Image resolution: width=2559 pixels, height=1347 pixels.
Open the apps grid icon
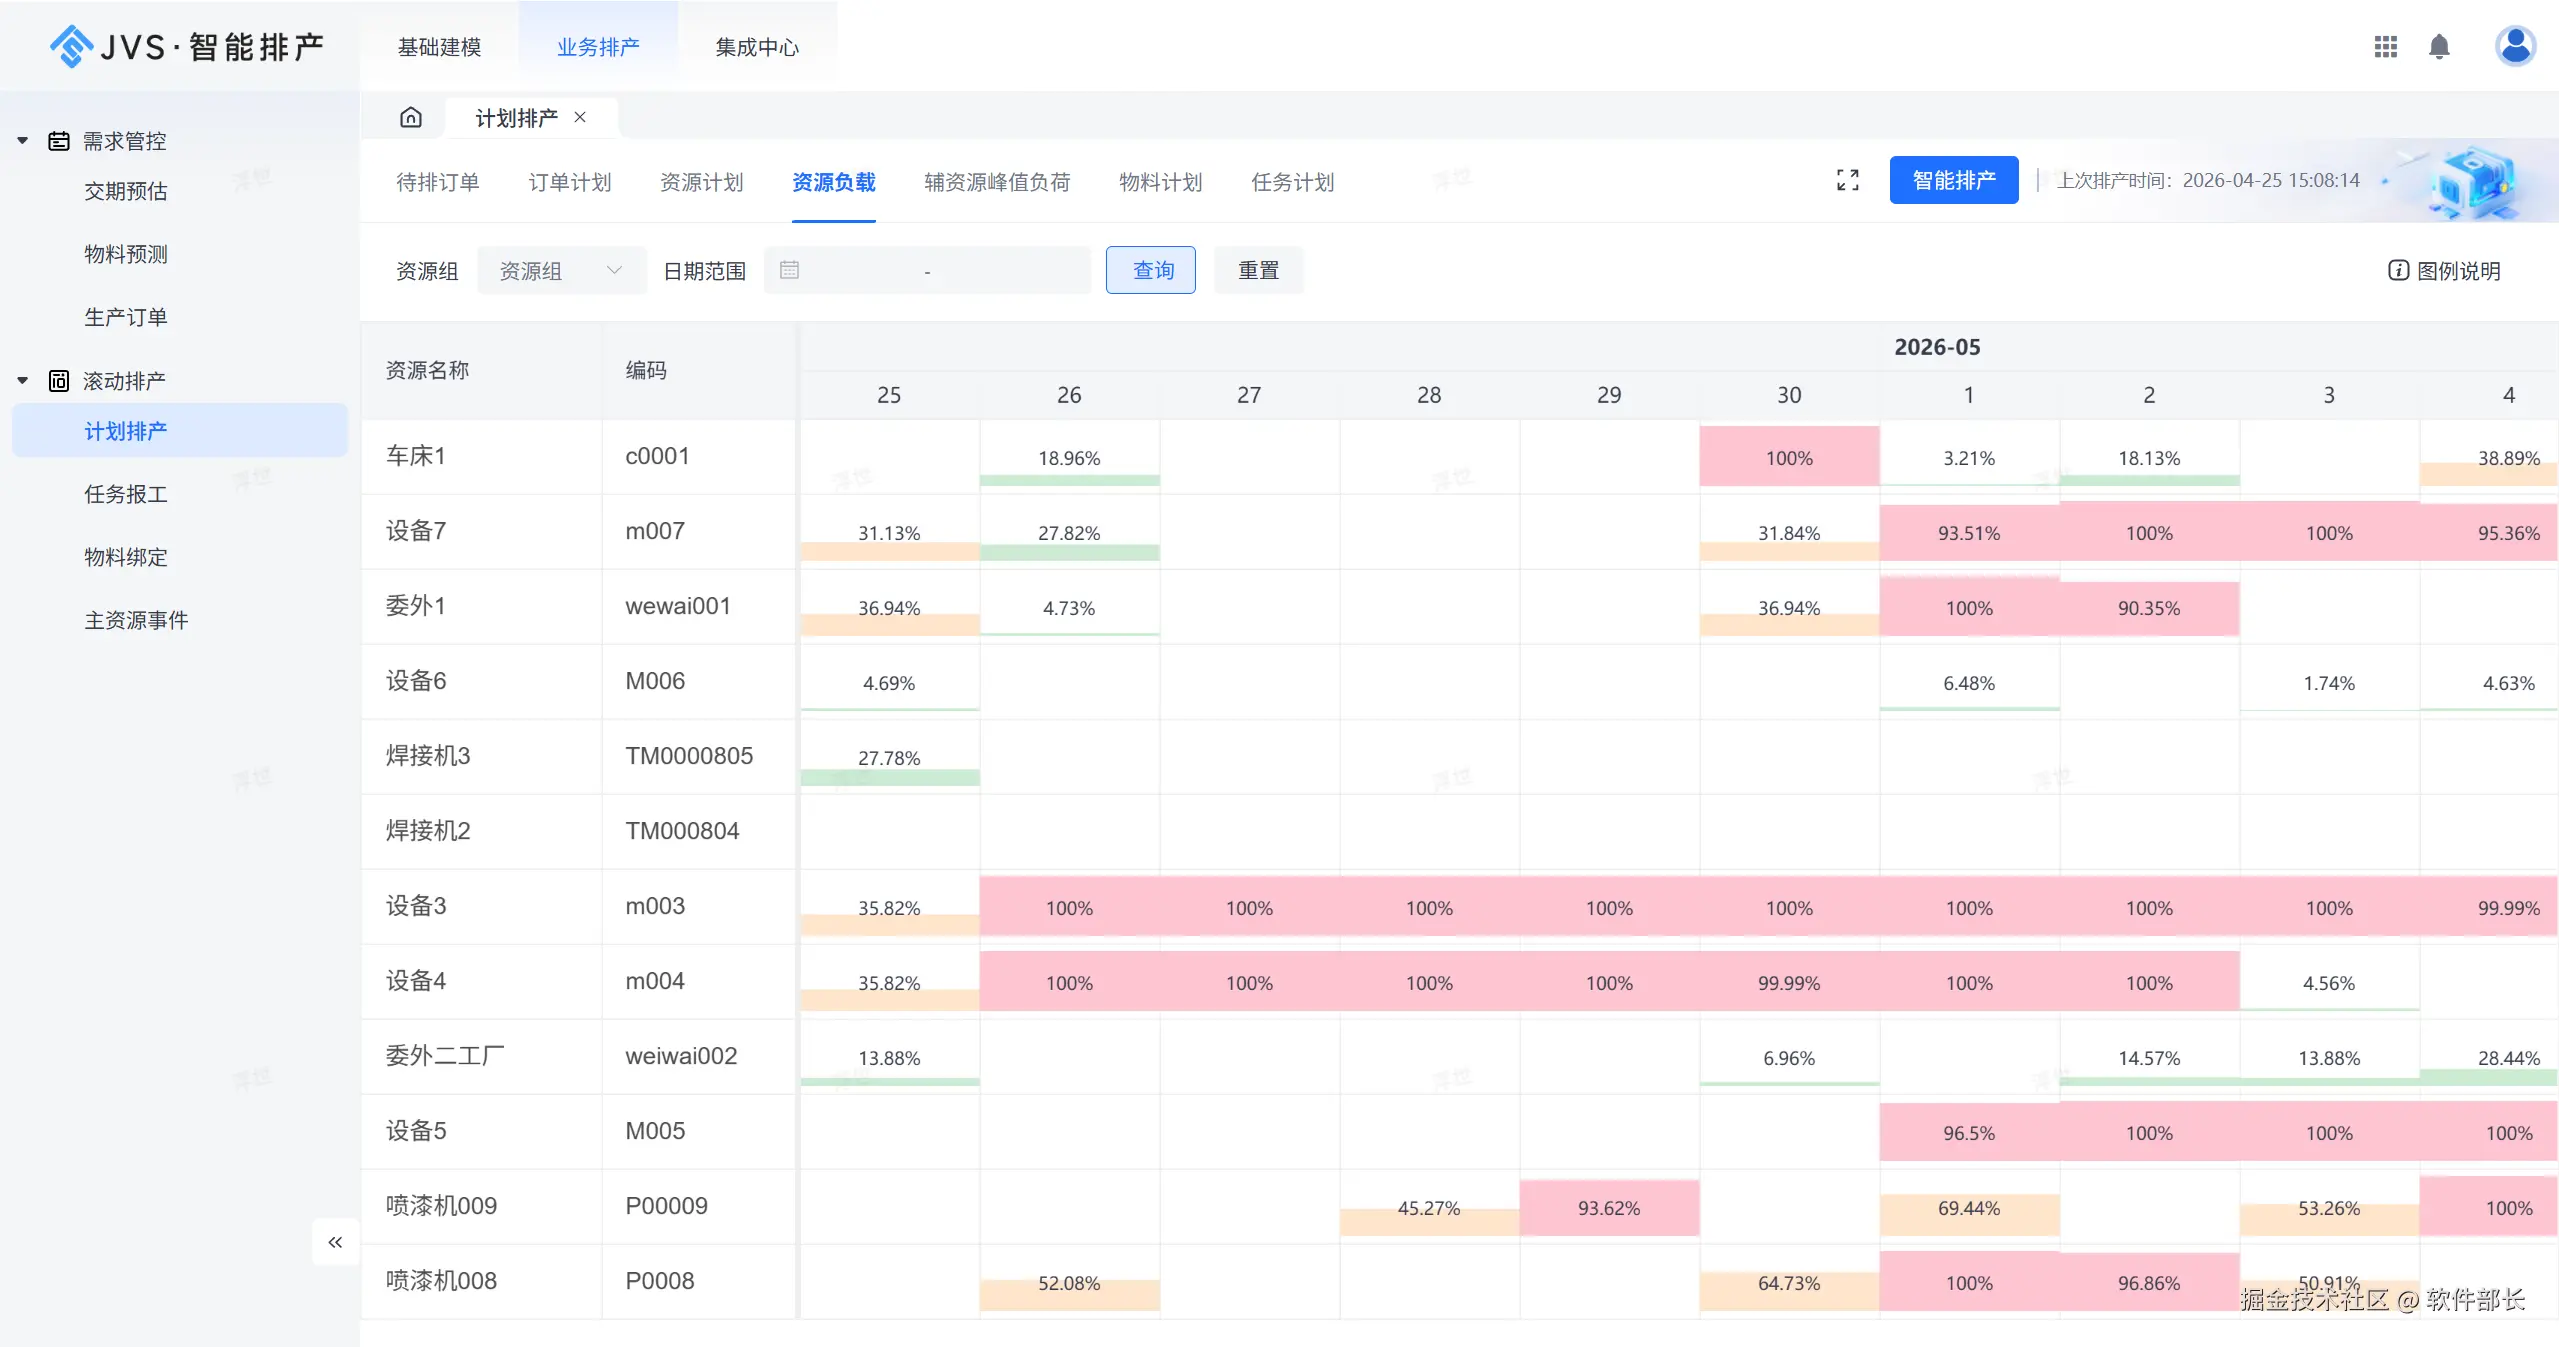pos(2385,46)
